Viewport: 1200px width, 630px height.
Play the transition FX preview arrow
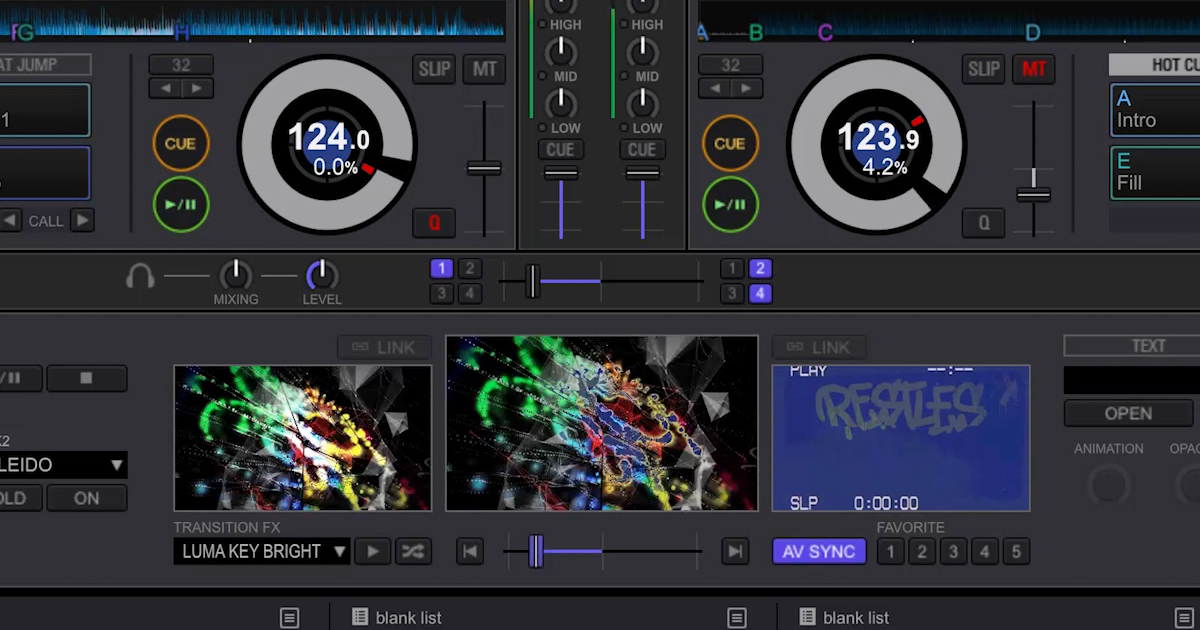(x=372, y=551)
